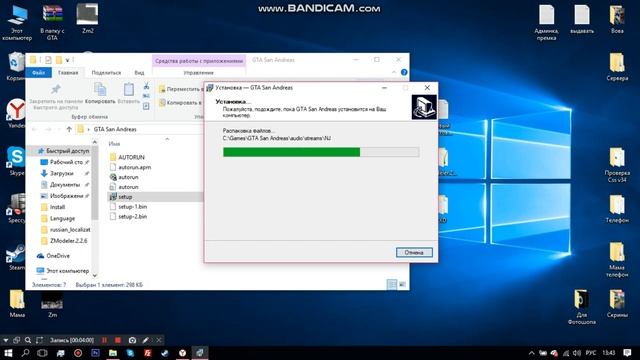640x360 pixels.
Task: Switch Explorer to details view icon
Action: [x=391, y=284]
